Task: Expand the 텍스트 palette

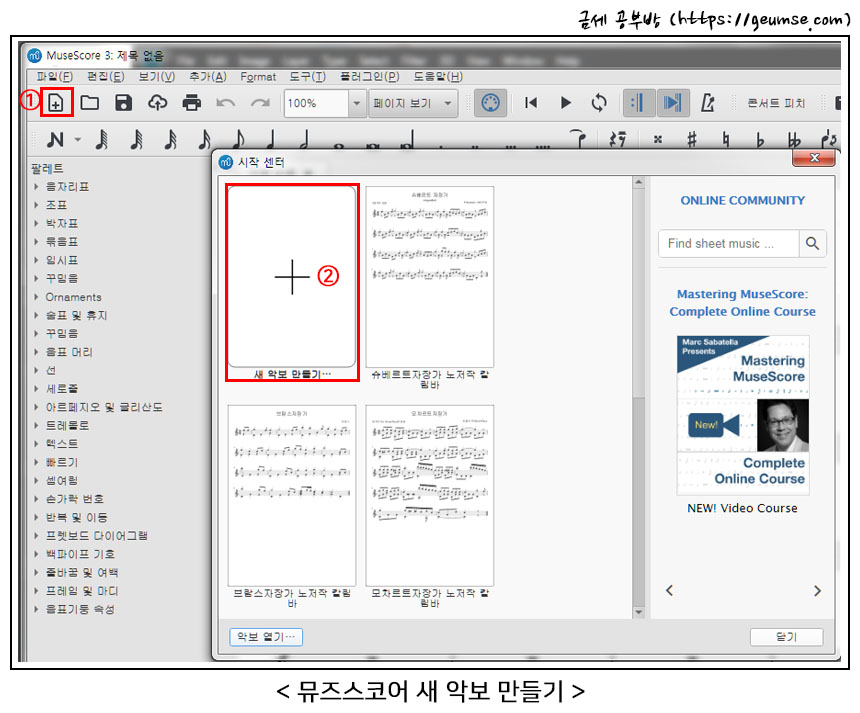Action: [36, 444]
